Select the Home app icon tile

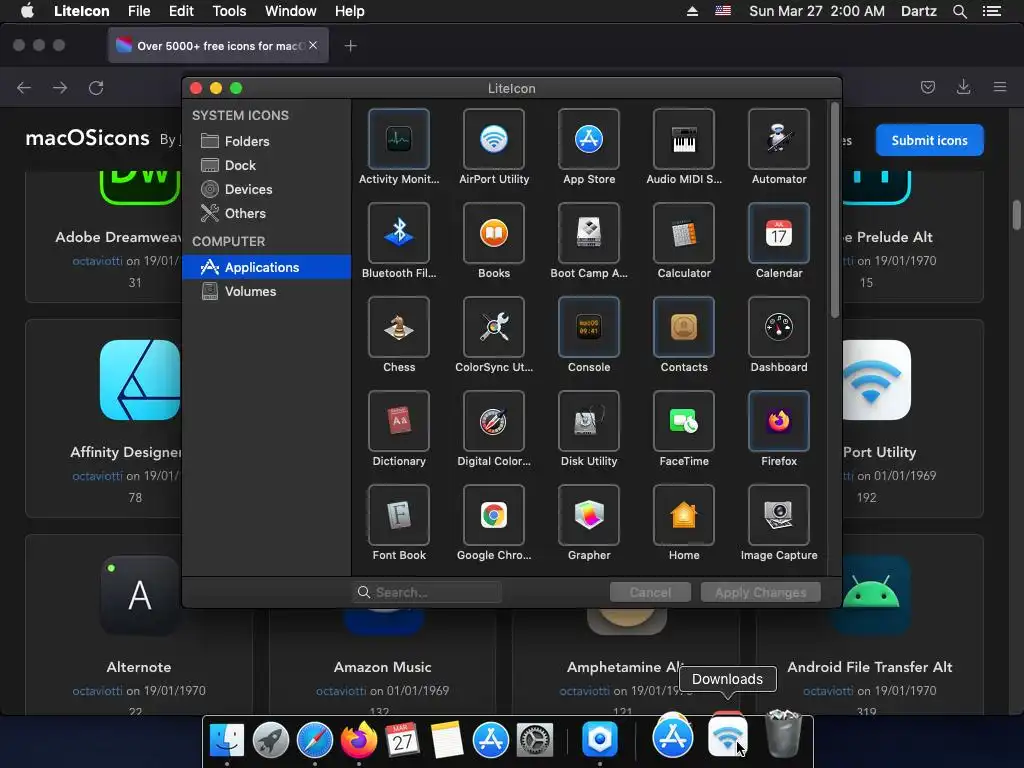(684, 515)
